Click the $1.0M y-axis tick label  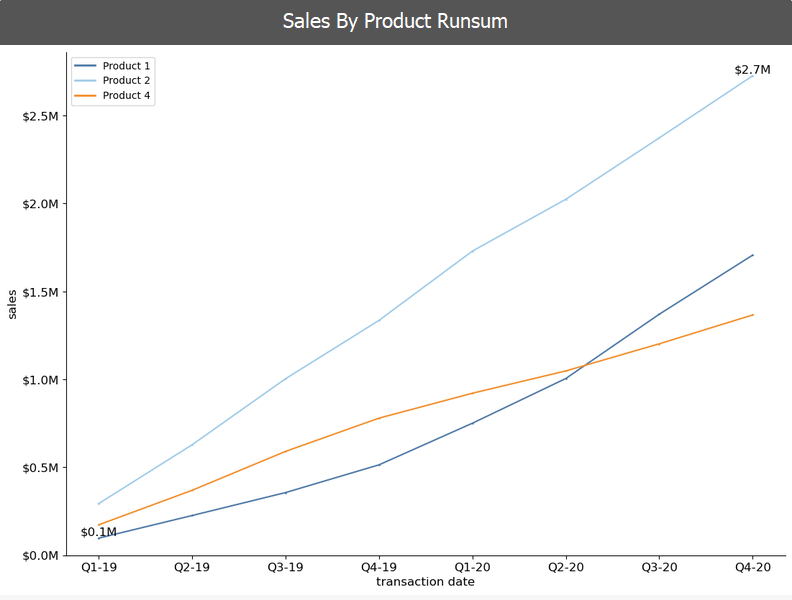coord(40,380)
